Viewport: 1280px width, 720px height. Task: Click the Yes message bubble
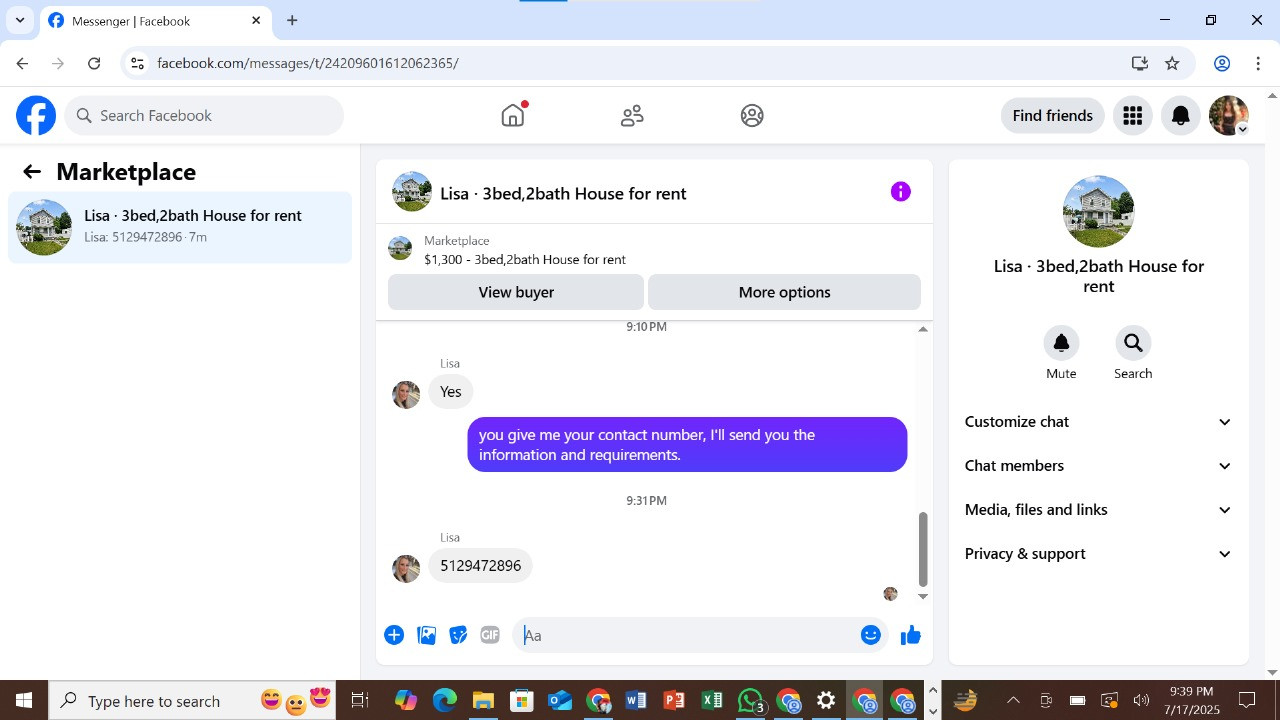tap(451, 392)
